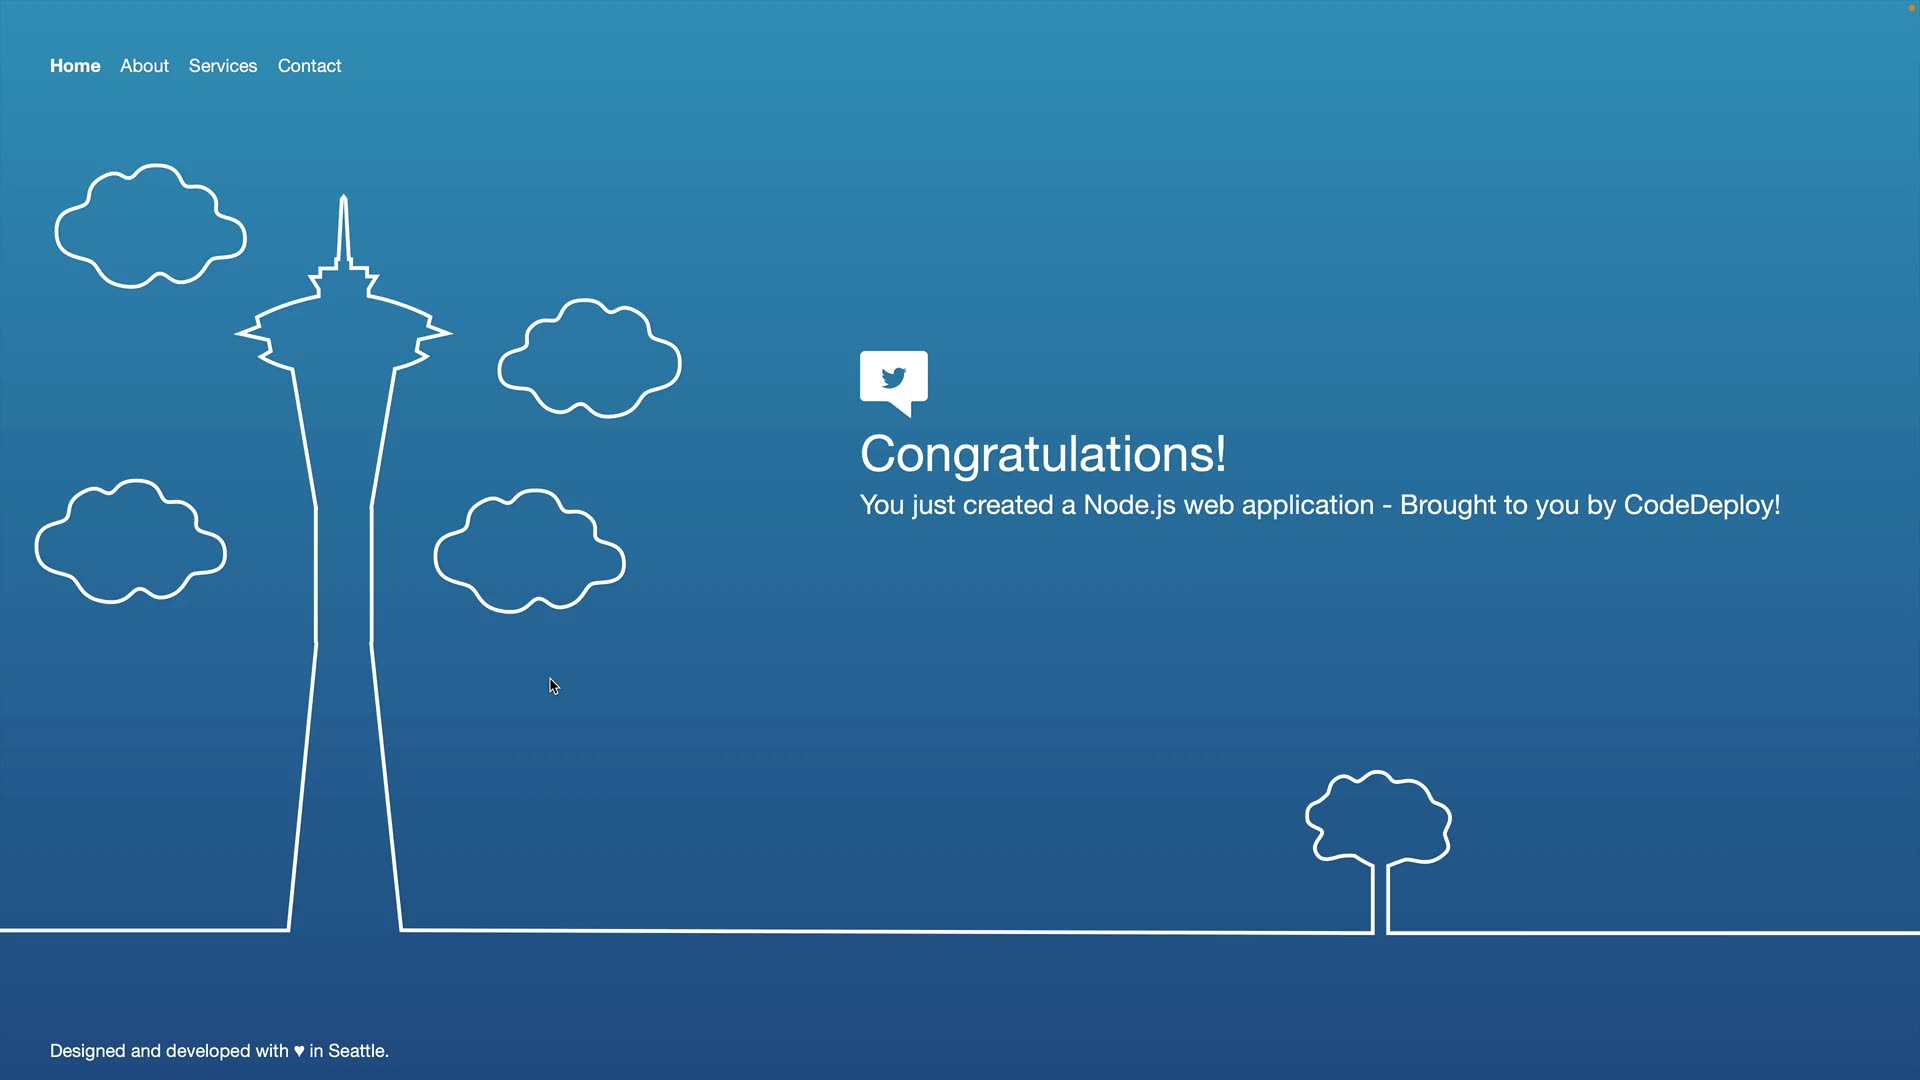Click the word CodeDeploy! in the subtitle
This screenshot has width=1920, height=1080.
click(1701, 505)
